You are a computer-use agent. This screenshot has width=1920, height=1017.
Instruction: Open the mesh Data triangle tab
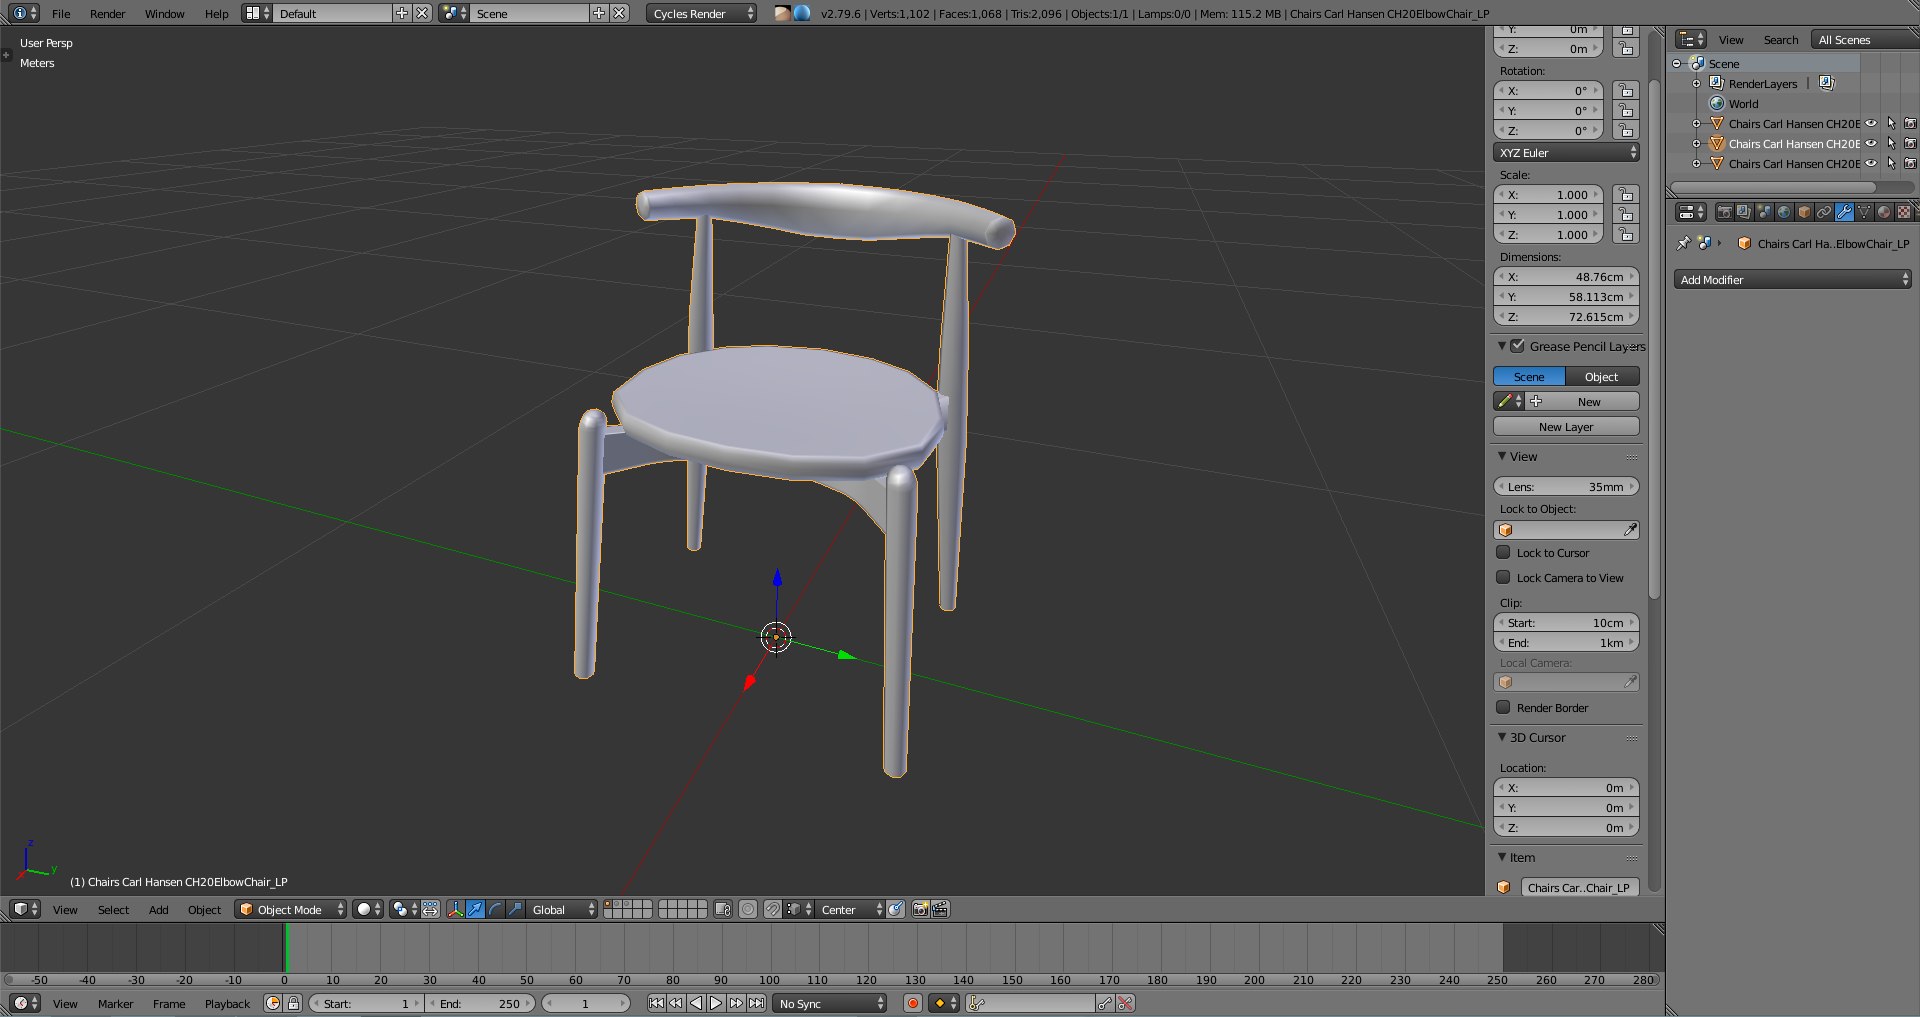(1864, 212)
